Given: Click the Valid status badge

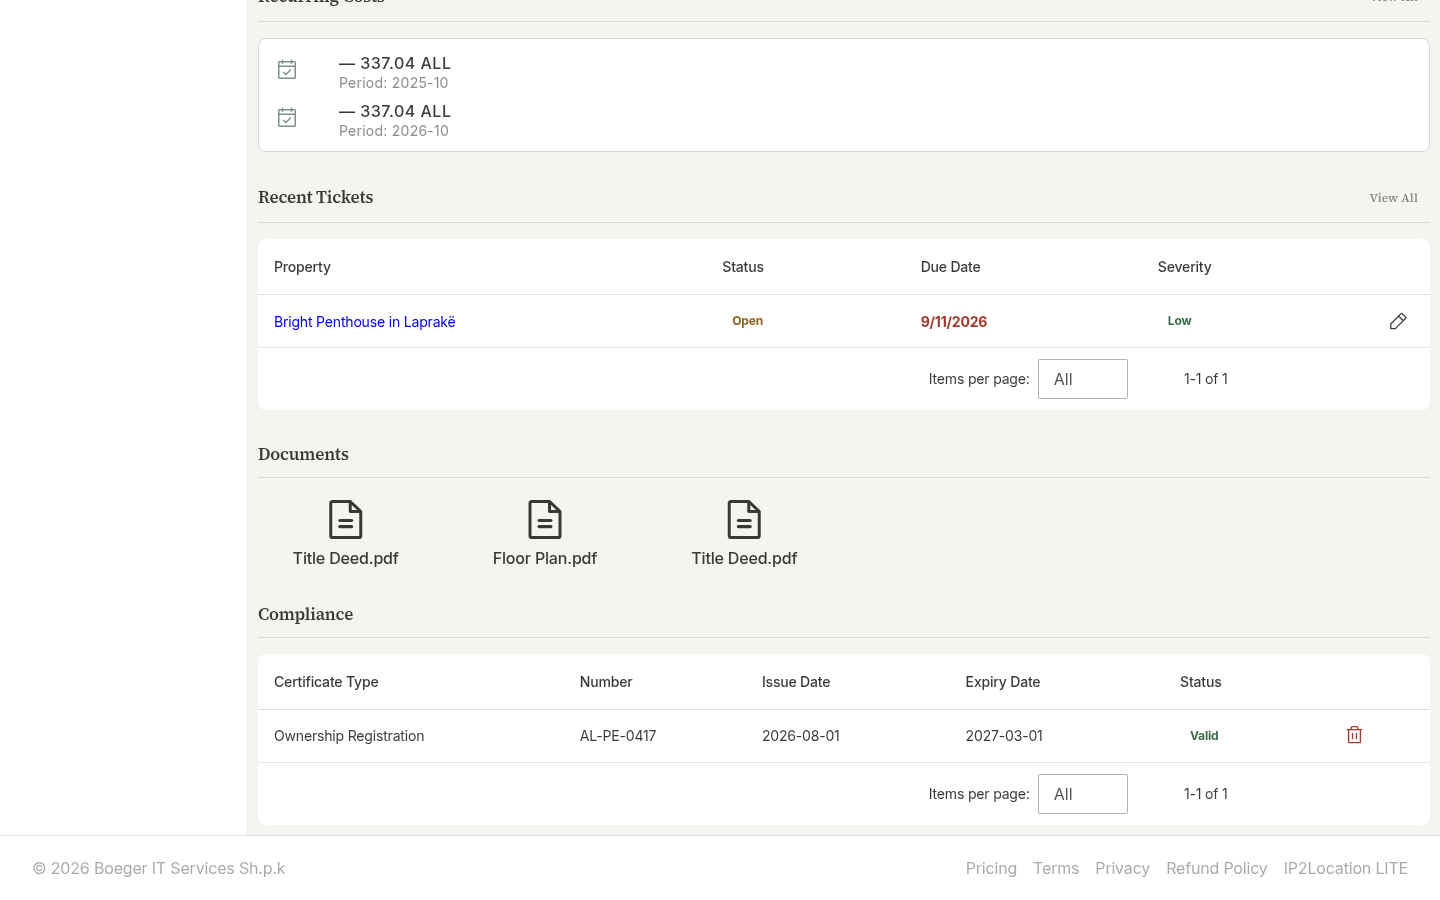Looking at the screenshot, I should coord(1204,736).
